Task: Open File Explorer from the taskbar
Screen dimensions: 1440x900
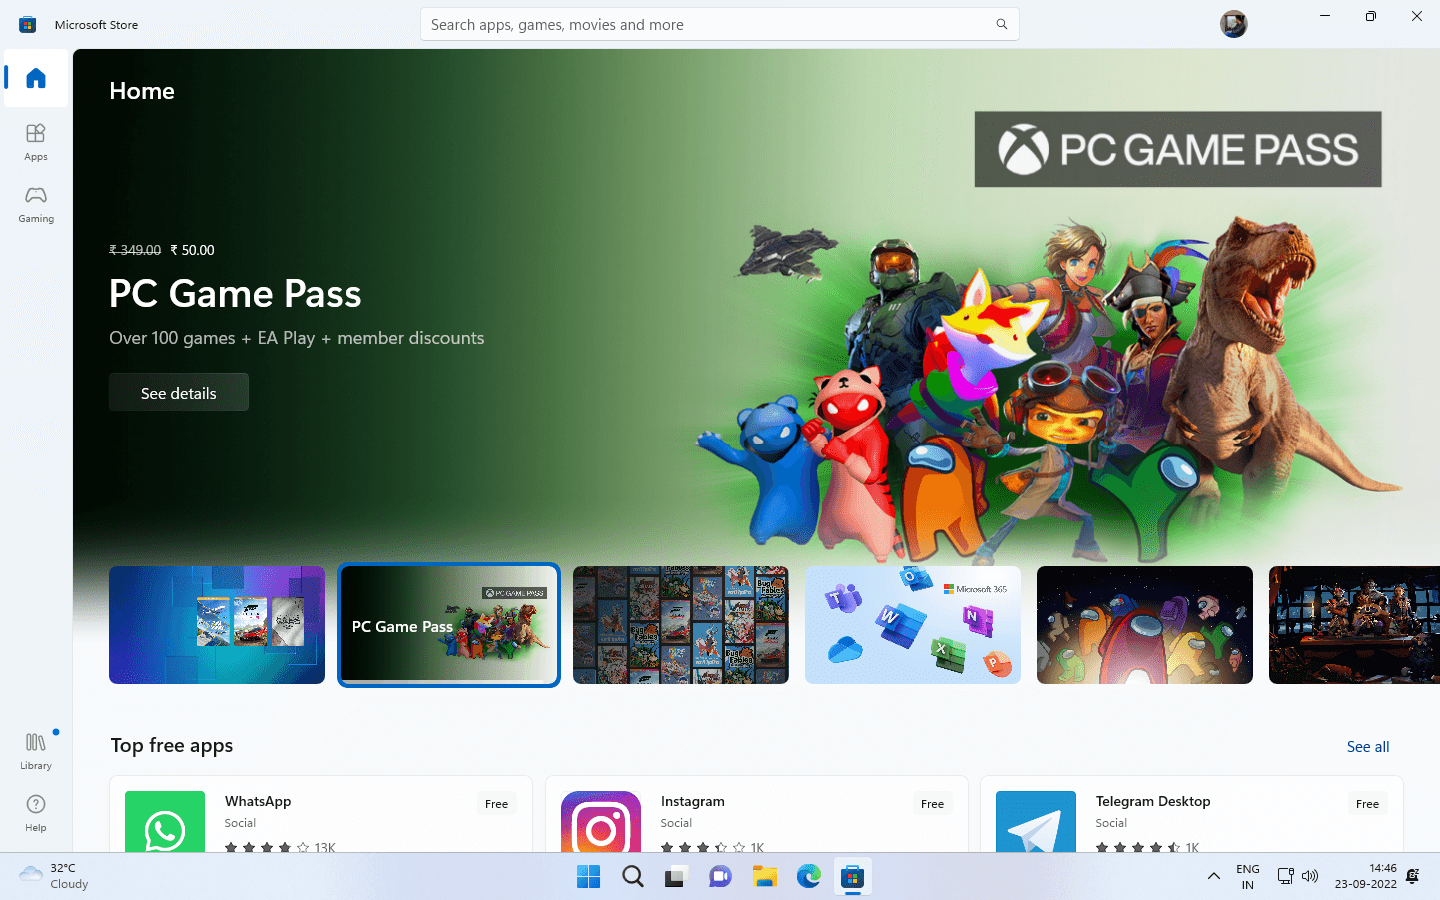Action: (765, 877)
